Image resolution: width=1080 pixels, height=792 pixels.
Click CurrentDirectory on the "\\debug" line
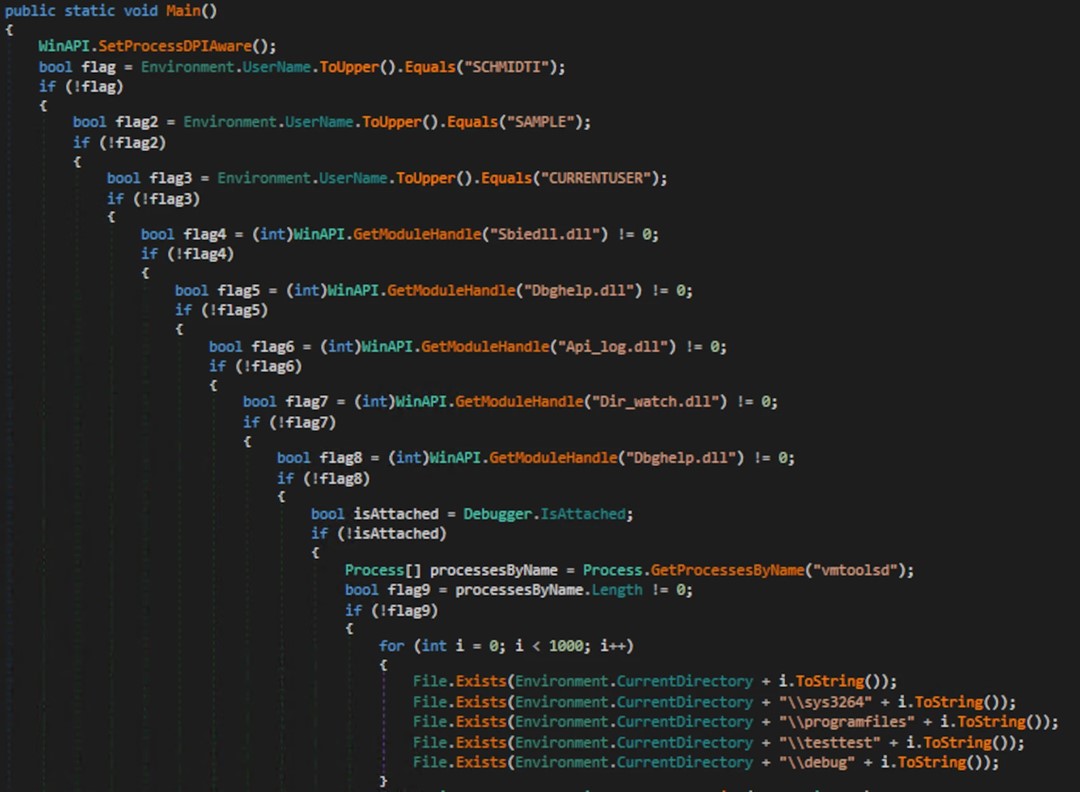[685, 762]
